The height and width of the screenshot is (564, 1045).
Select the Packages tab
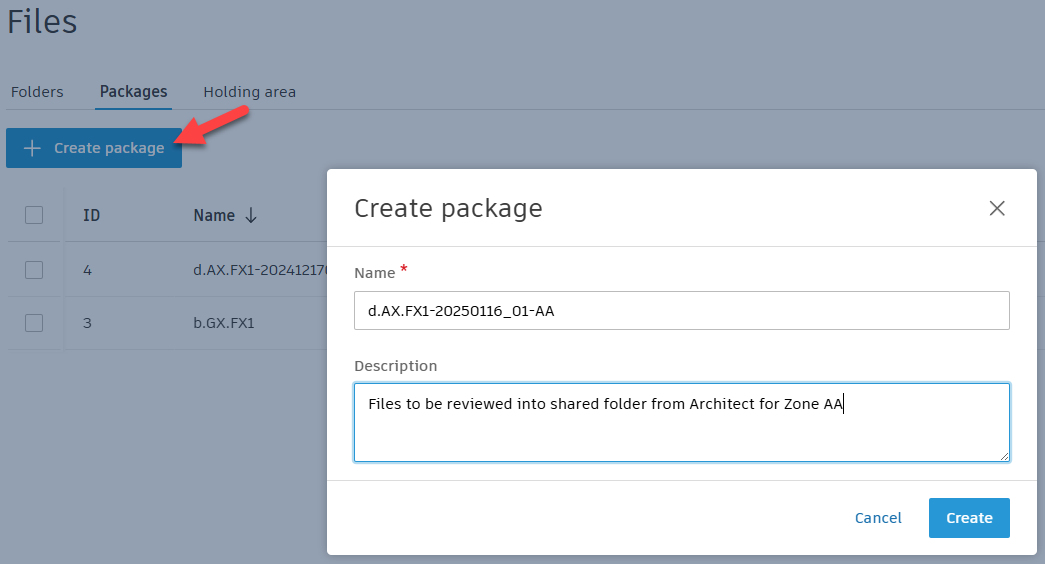133,92
